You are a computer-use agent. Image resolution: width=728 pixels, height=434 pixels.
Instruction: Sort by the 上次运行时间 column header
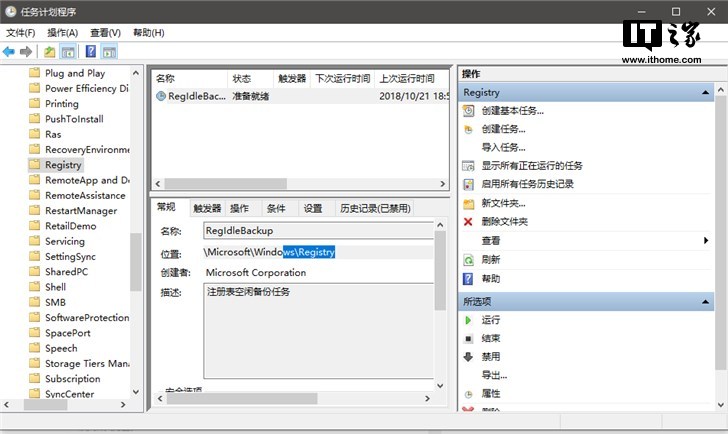click(412, 78)
